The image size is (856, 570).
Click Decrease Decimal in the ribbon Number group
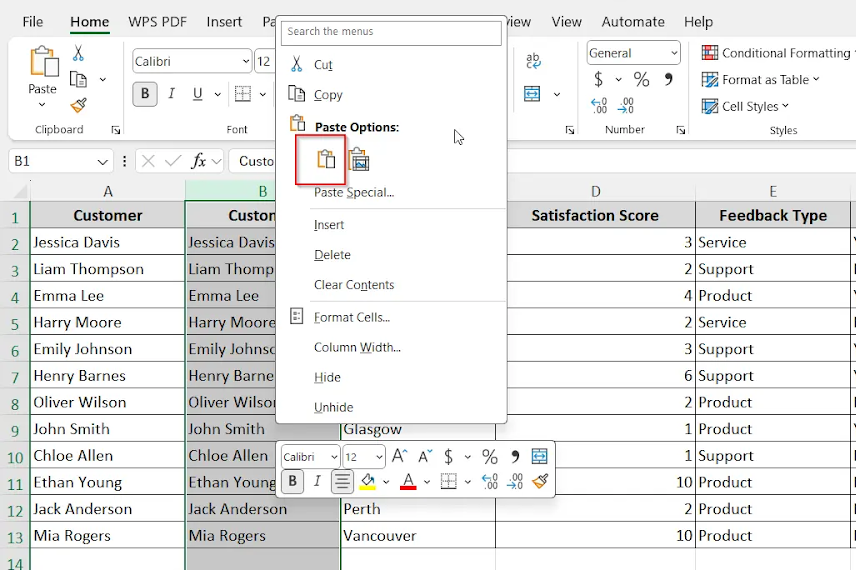click(x=626, y=105)
